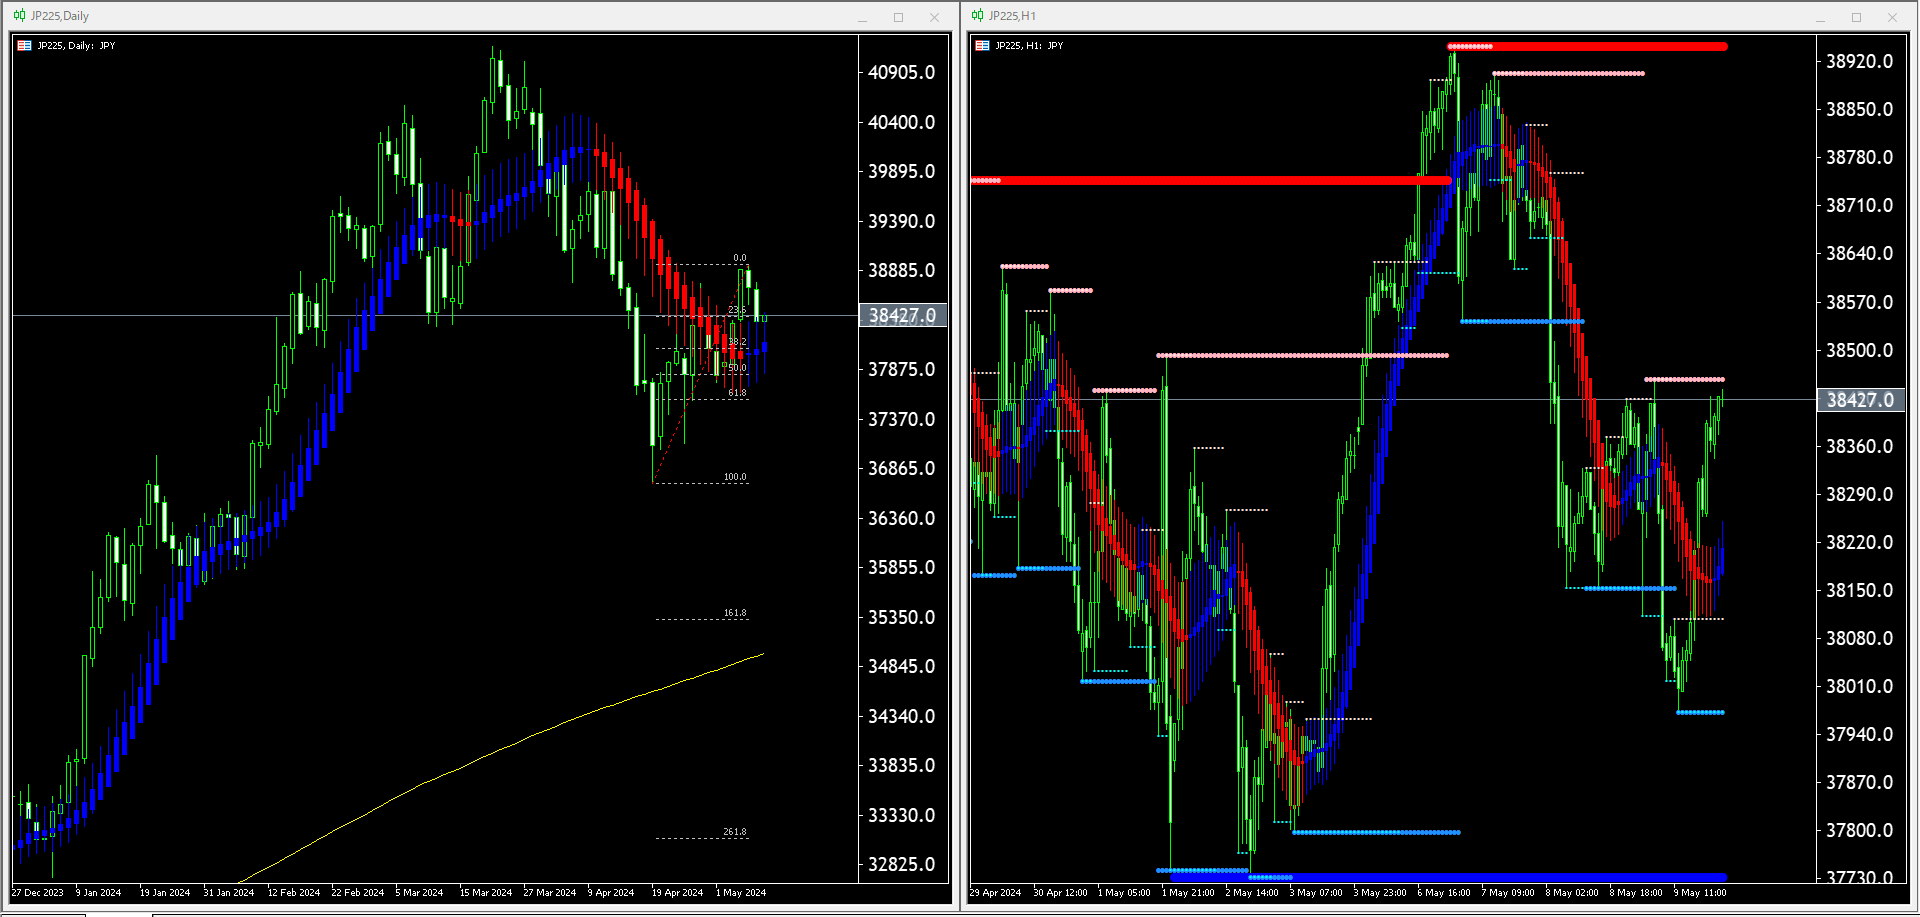This screenshot has height=917, width=1920.
Task: Maximize the JP225,H1 chart window
Action: point(1856,17)
